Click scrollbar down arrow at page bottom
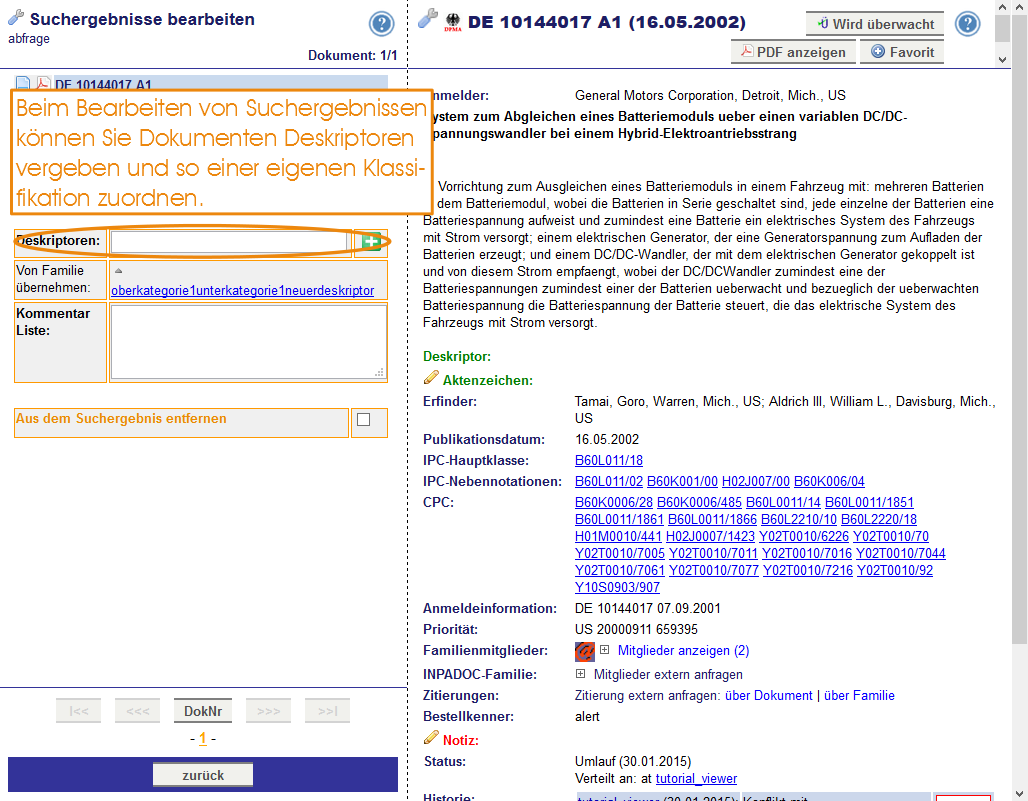 point(1019,793)
